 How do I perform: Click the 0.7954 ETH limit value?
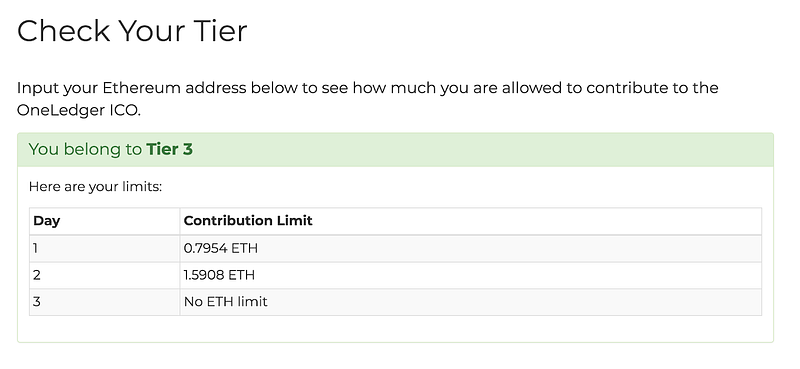point(220,249)
